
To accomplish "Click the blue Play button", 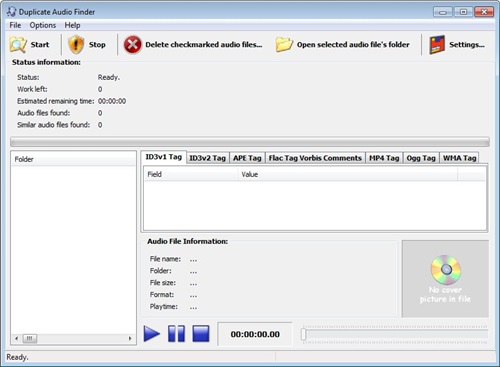I will [152, 334].
